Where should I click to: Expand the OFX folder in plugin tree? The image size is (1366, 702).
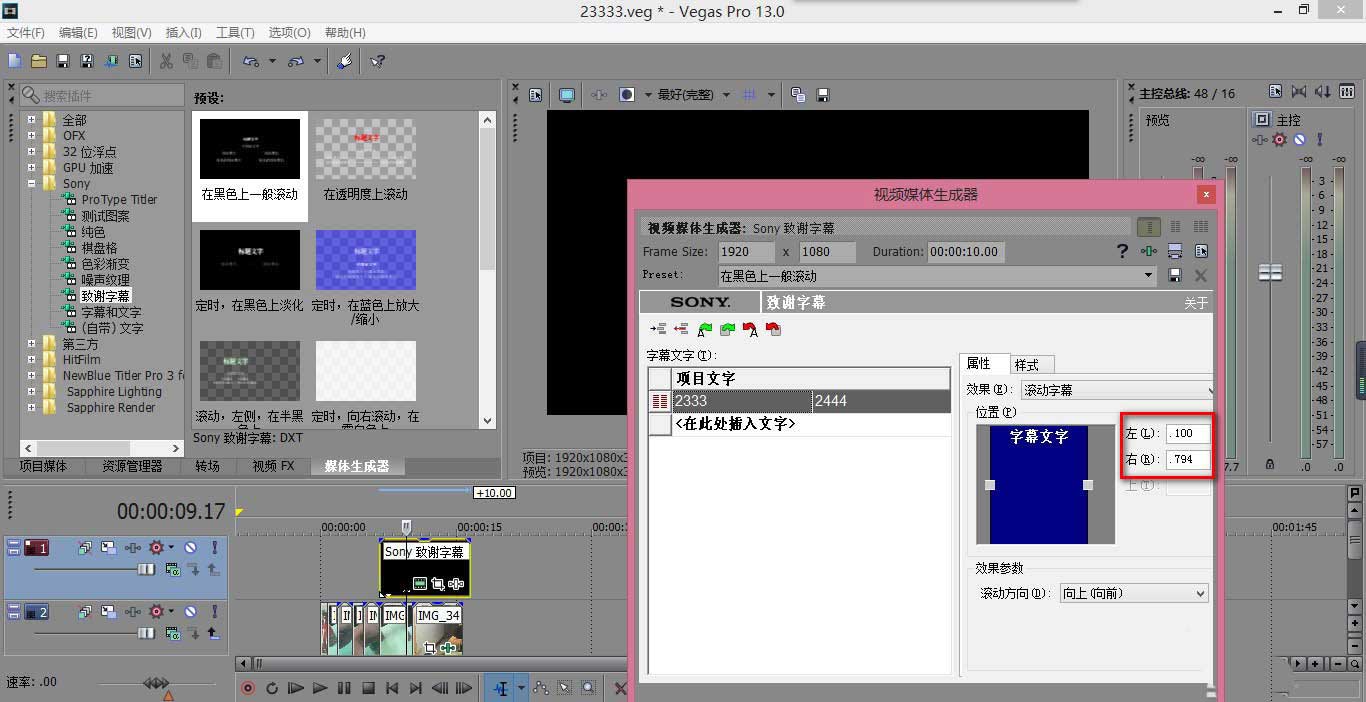point(32,136)
